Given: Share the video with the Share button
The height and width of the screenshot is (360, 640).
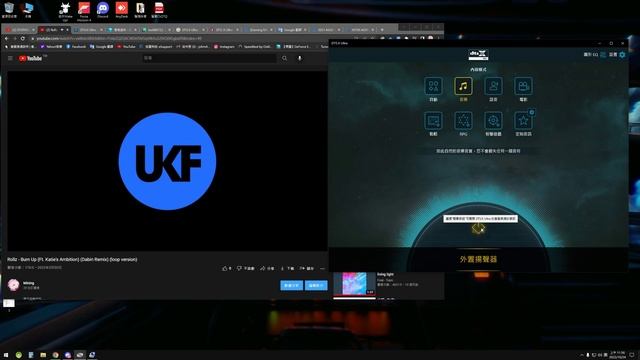Looking at the screenshot, I should pos(267,269).
